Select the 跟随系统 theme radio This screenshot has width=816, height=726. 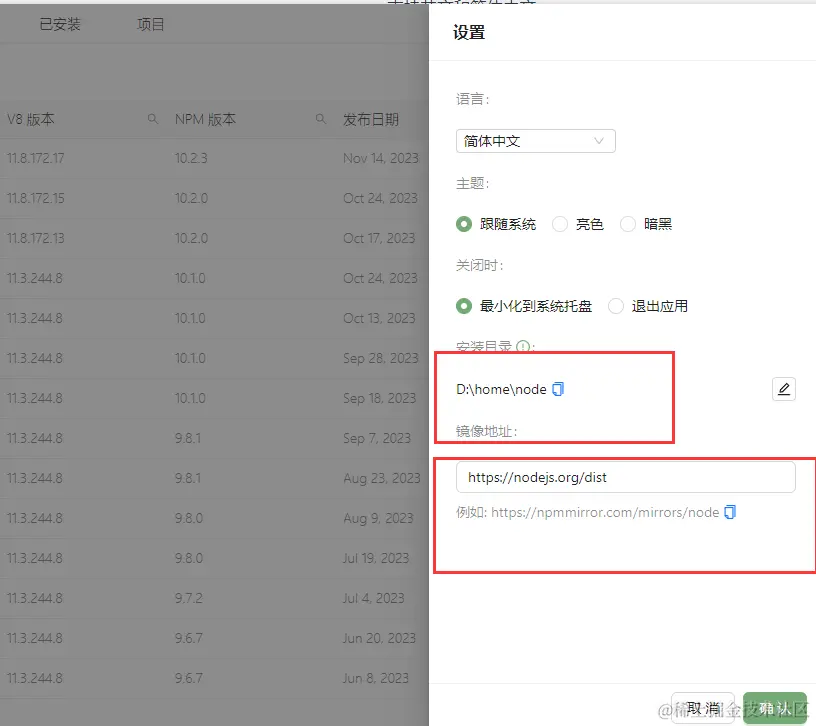pos(464,224)
